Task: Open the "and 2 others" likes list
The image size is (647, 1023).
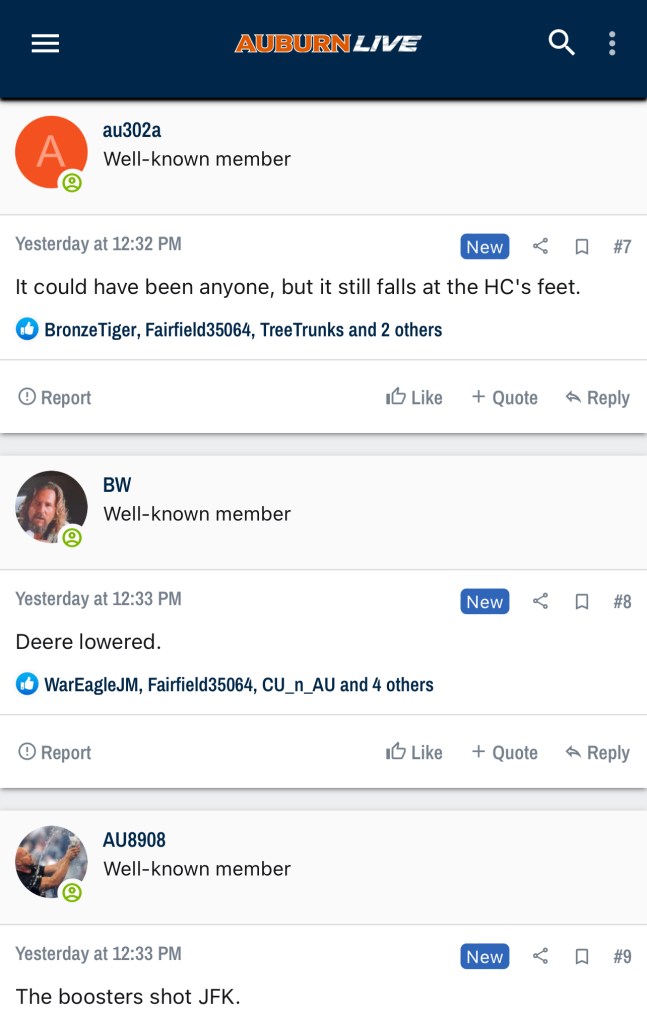Action: point(395,329)
